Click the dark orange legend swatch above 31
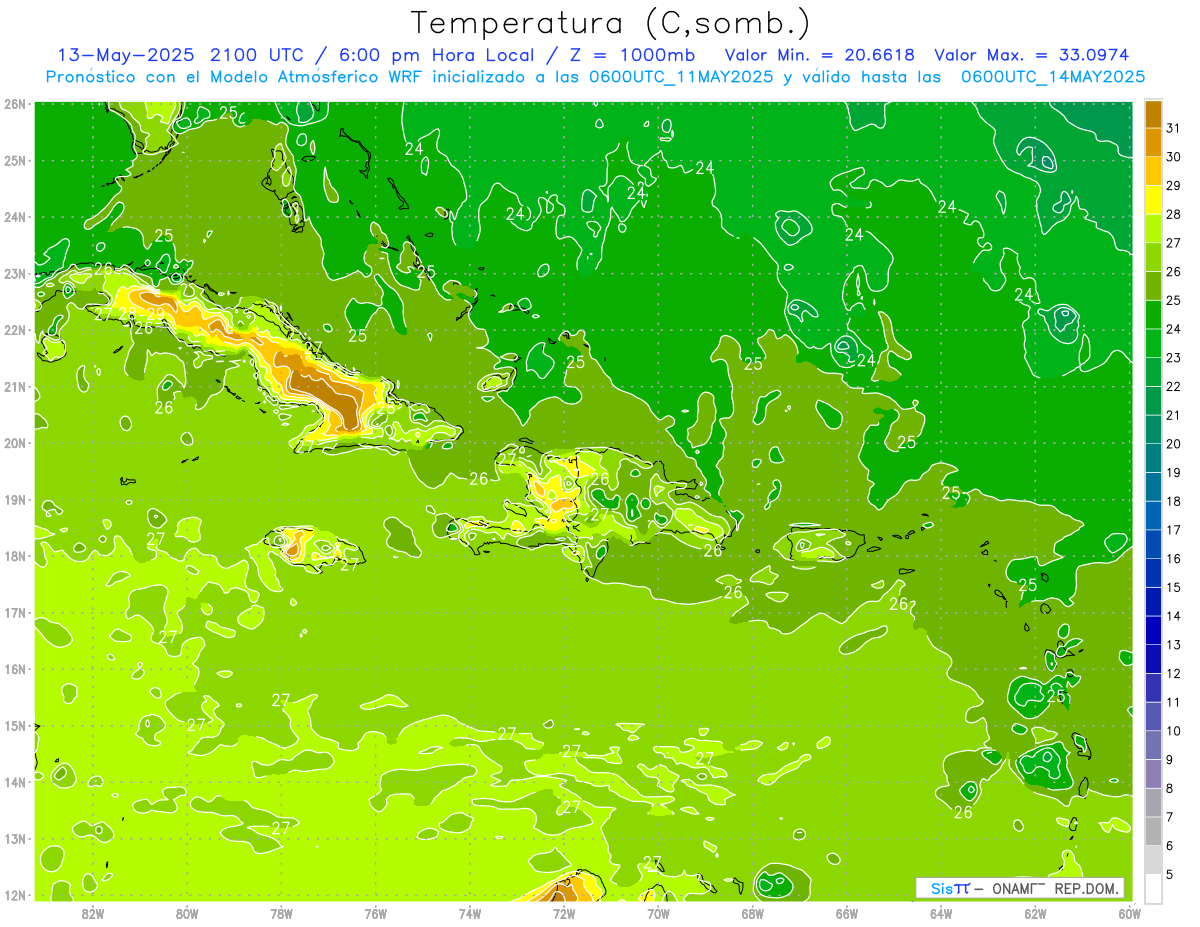 click(x=1153, y=114)
